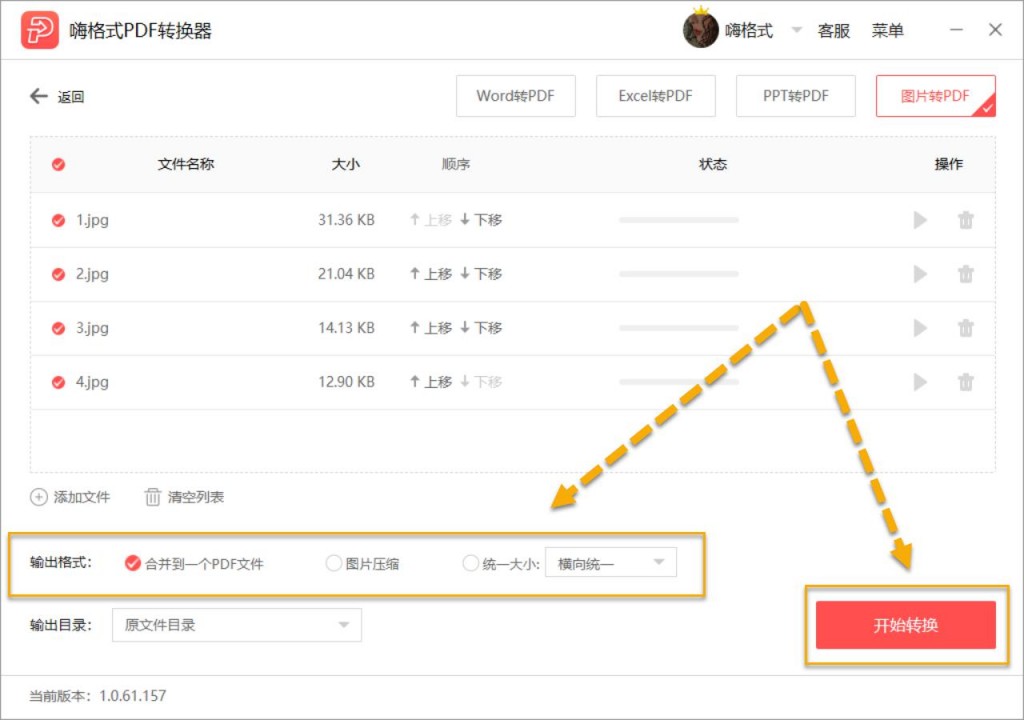1024x720 pixels.
Task: Click the 大小 column header
Action: pos(345,164)
